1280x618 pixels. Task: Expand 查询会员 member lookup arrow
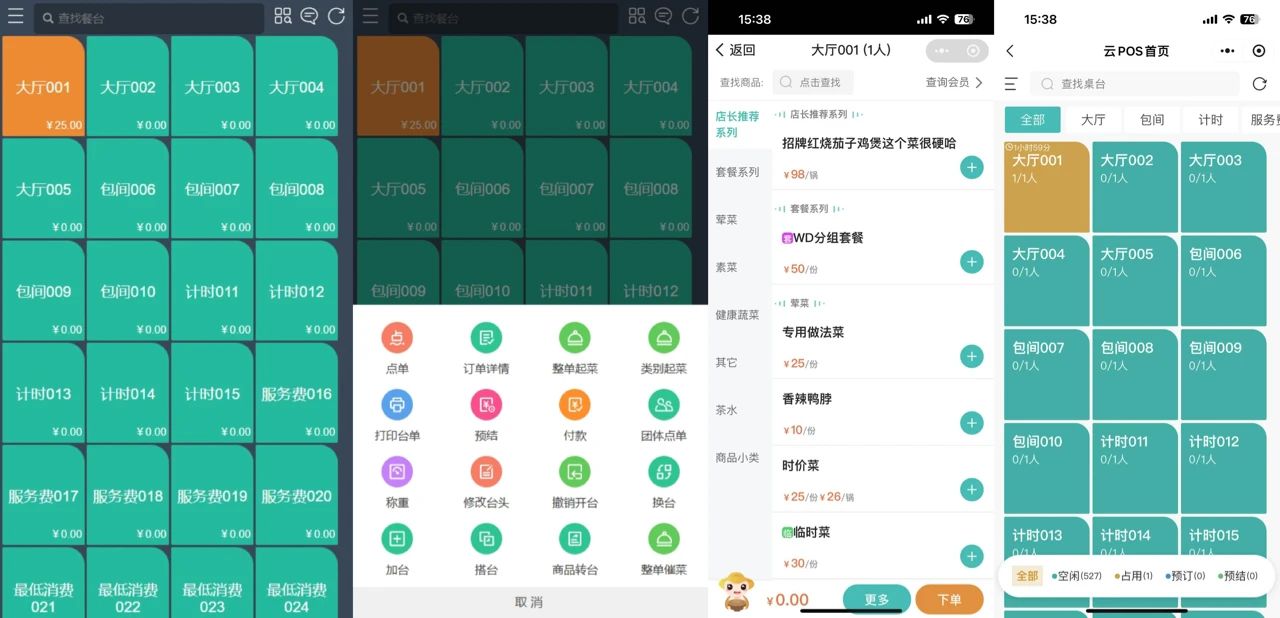pos(979,83)
